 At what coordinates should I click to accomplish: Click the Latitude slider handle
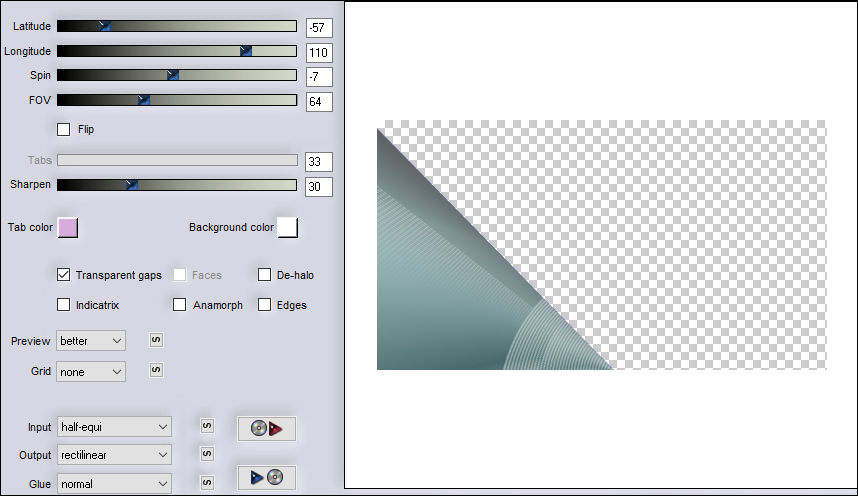[x=105, y=26]
